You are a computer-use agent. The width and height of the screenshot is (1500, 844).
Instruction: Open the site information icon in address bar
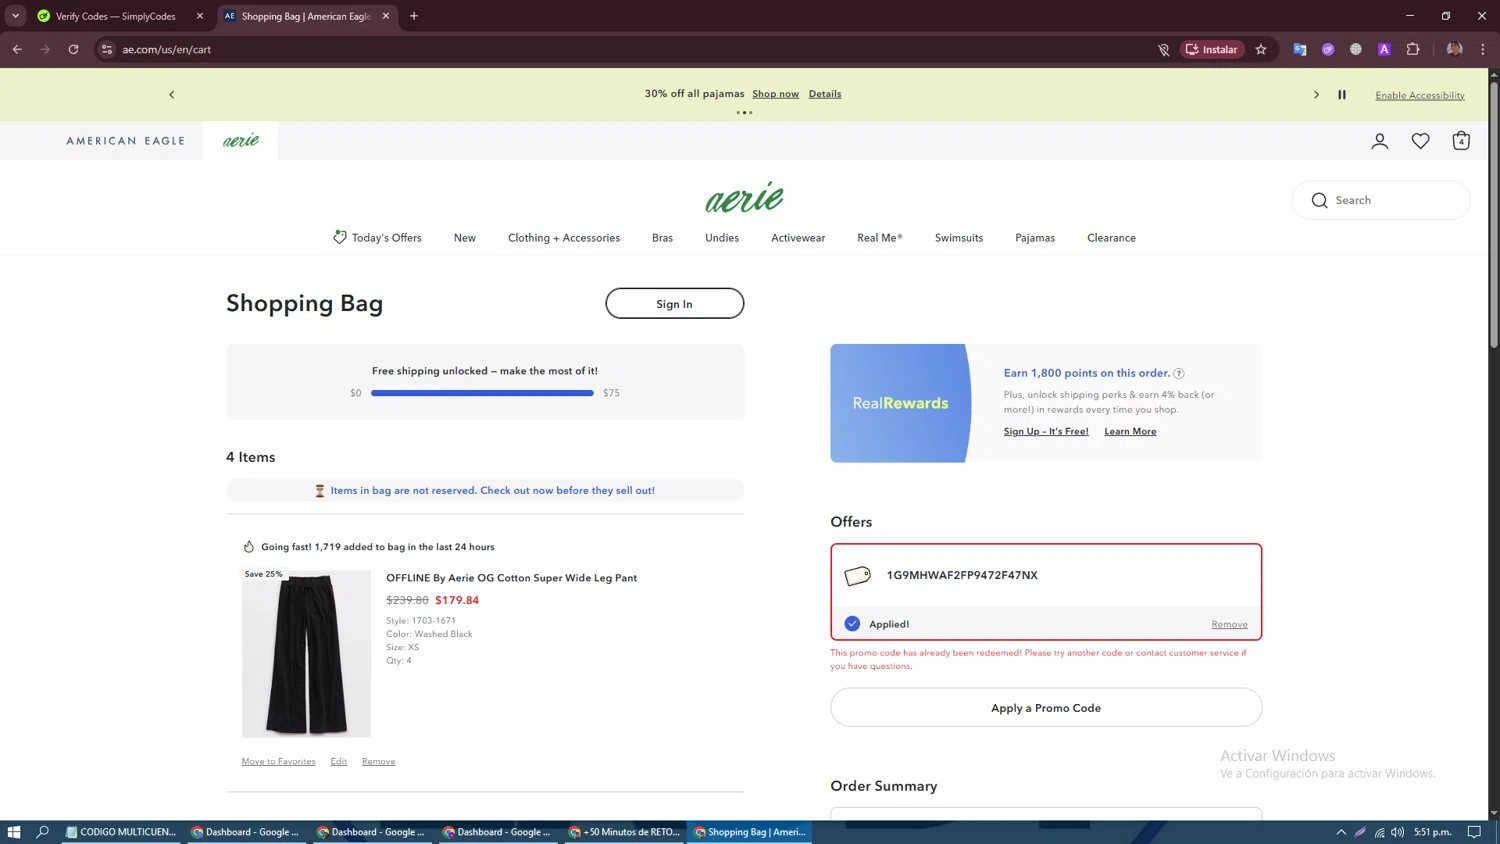point(107,49)
